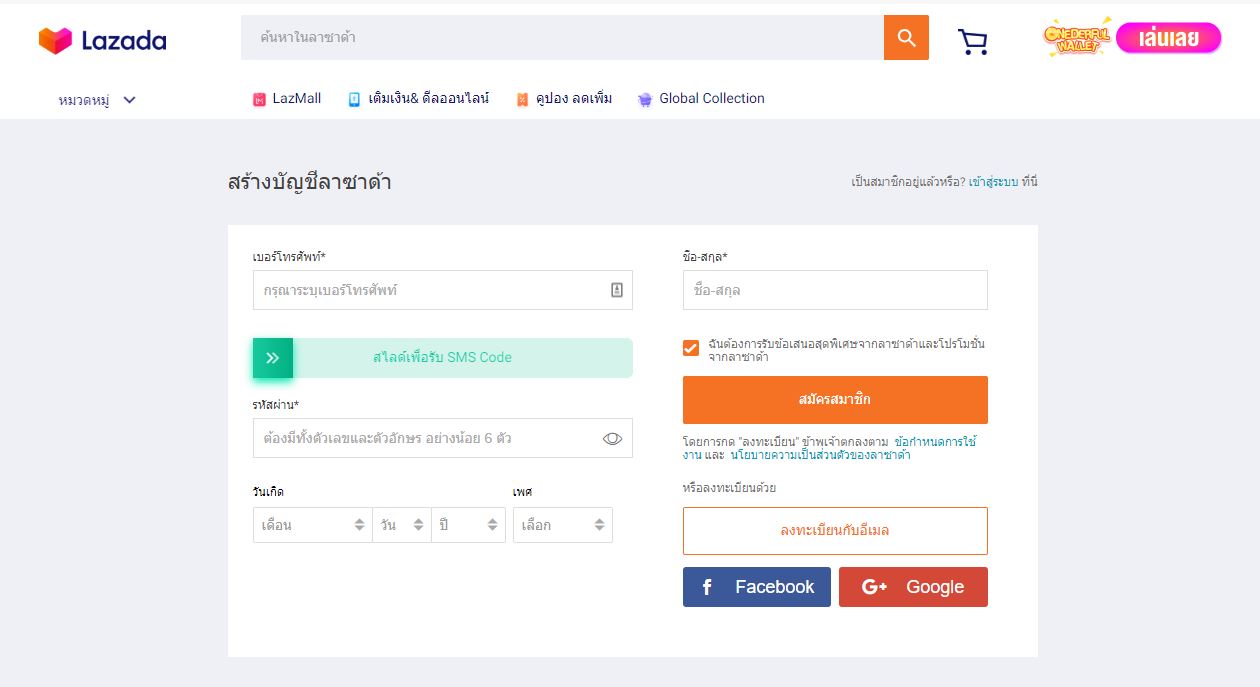Click the phone number input field
Viewport: 1260px width, 687px height.
point(430,290)
